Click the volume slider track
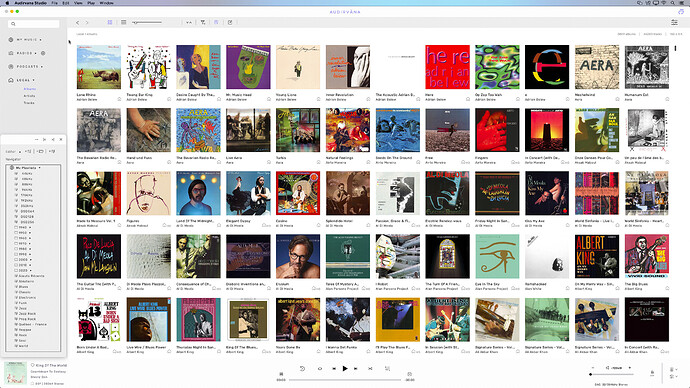This screenshot has width=690, height=388. (612, 374)
